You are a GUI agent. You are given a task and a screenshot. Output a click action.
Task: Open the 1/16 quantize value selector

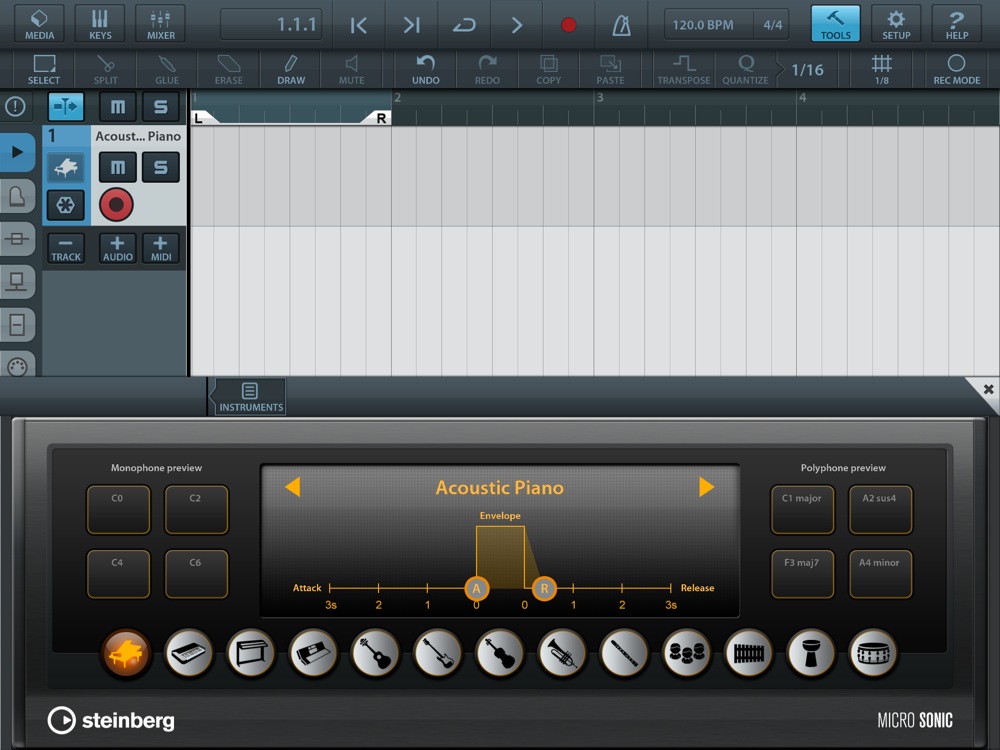(807, 70)
